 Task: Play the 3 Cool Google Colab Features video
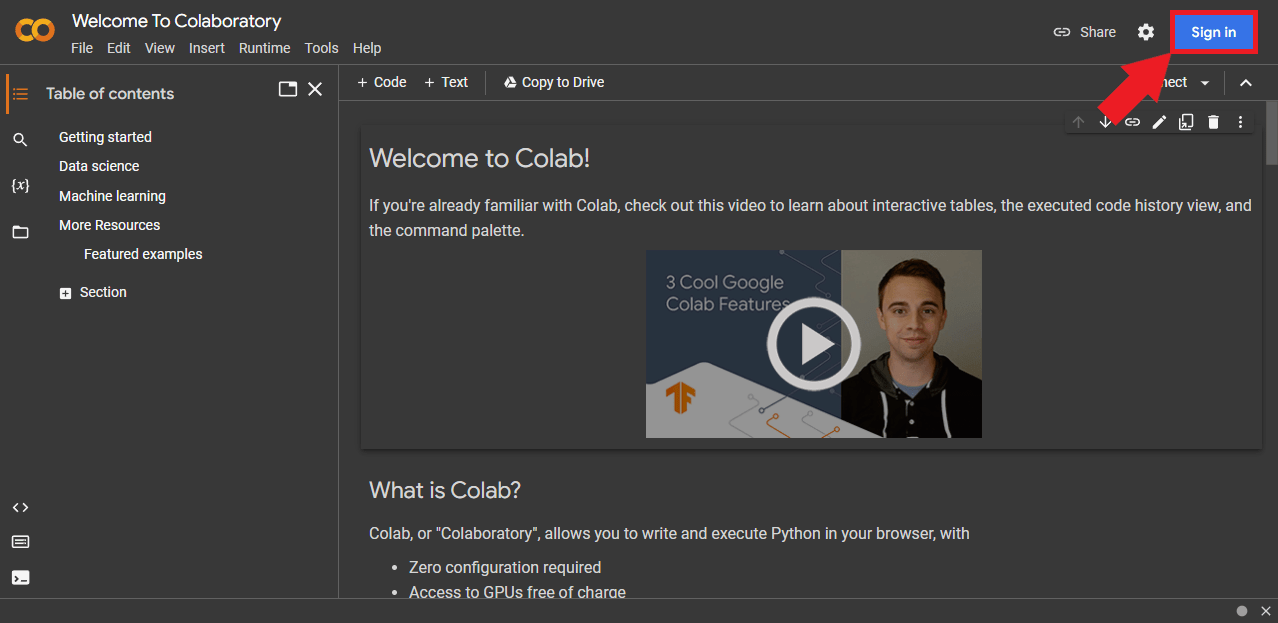tap(814, 344)
